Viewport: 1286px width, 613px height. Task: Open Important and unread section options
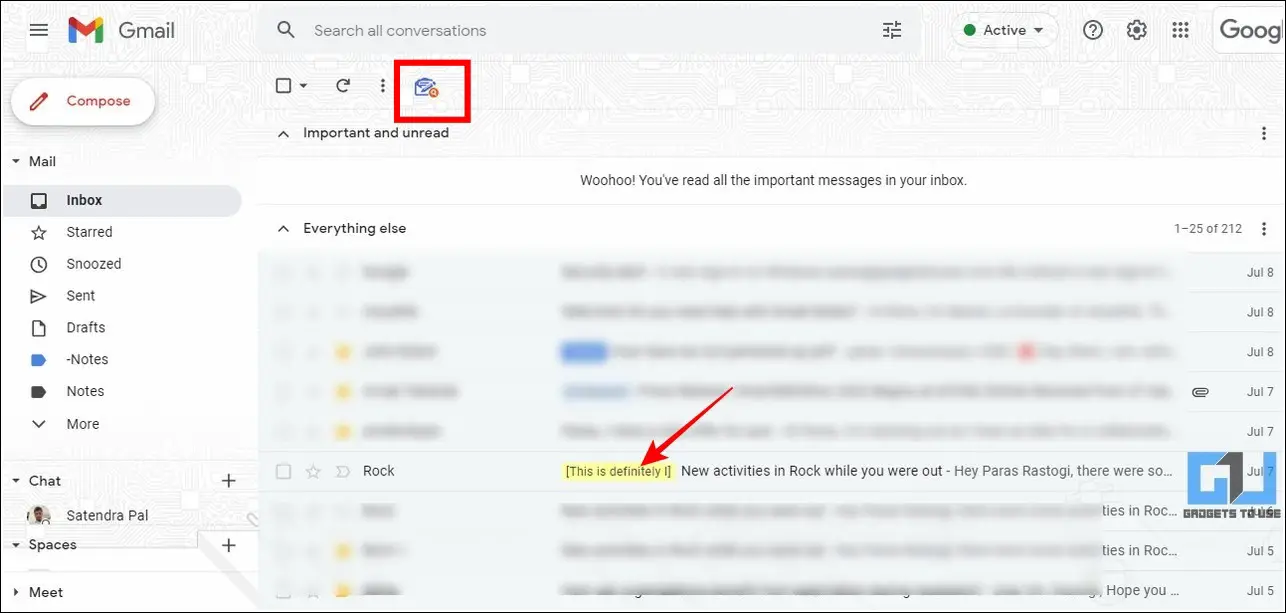pos(1264,134)
